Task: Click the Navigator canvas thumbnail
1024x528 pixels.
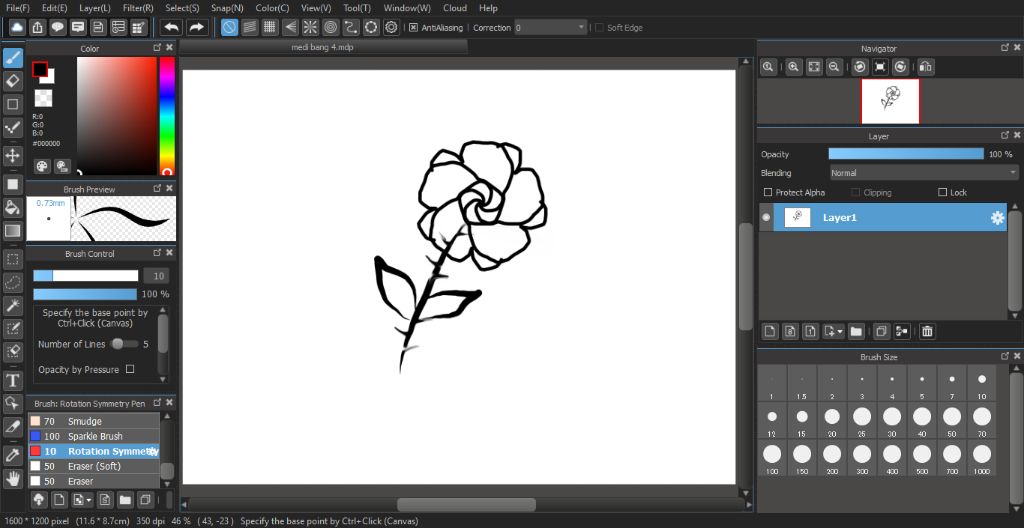Action: [890, 101]
